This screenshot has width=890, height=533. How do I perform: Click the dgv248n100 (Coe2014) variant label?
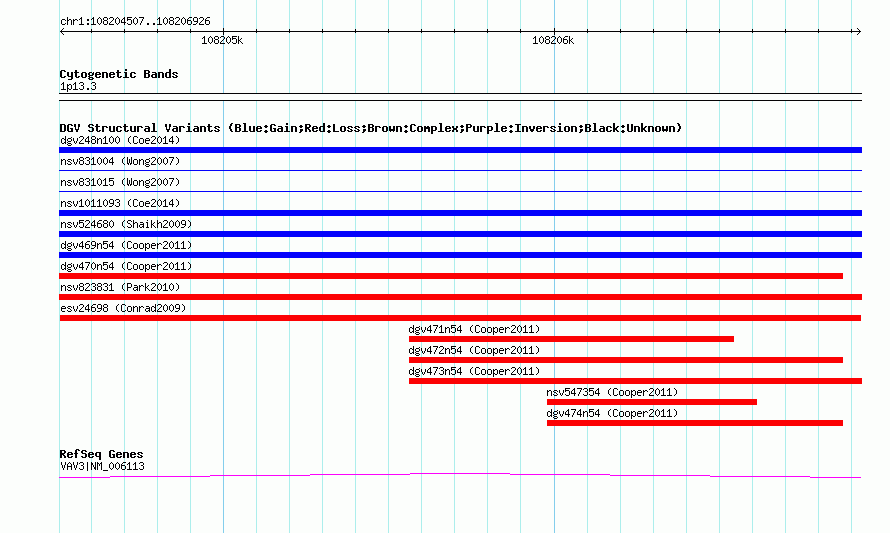coord(120,140)
